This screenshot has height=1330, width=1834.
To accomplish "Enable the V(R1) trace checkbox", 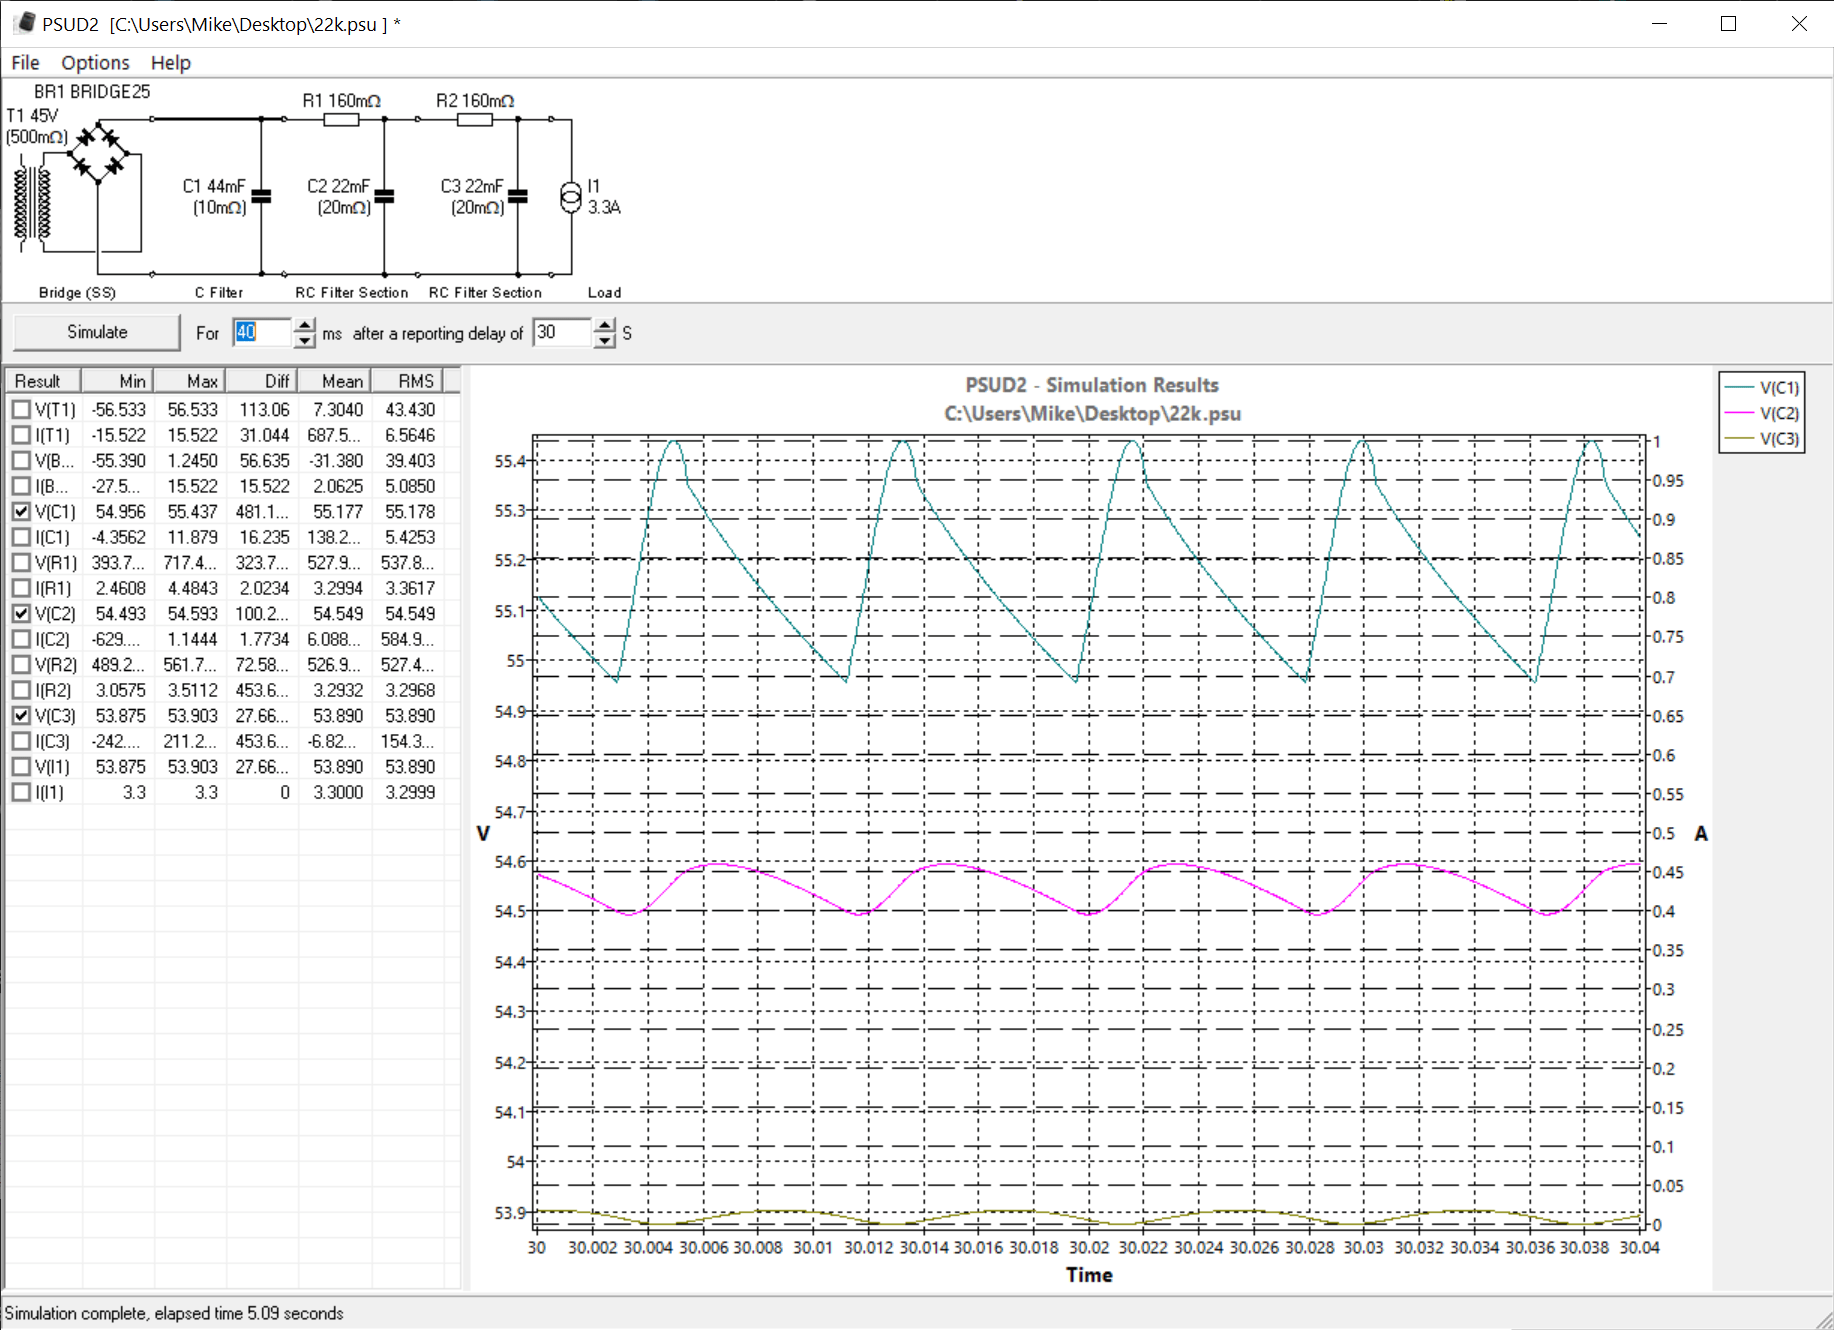I will click(21, 562).
